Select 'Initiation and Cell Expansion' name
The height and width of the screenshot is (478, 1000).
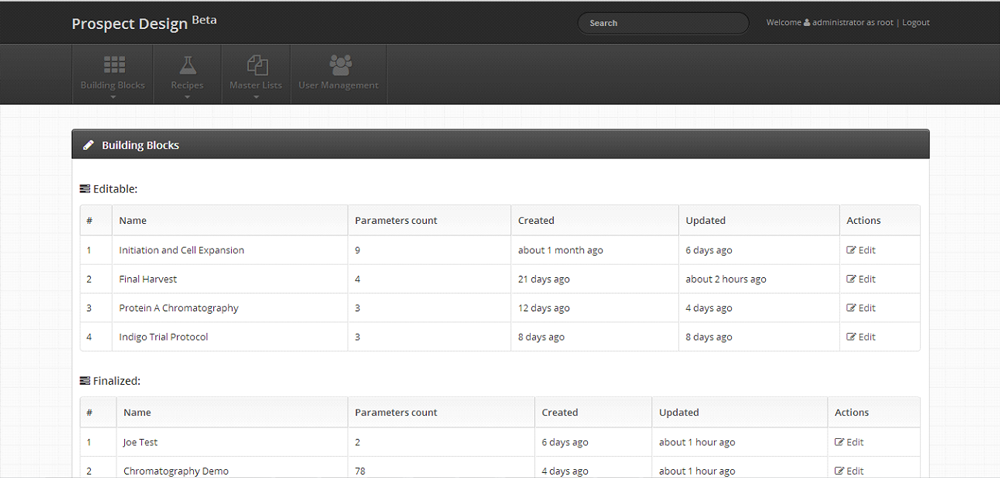[182, 250]
